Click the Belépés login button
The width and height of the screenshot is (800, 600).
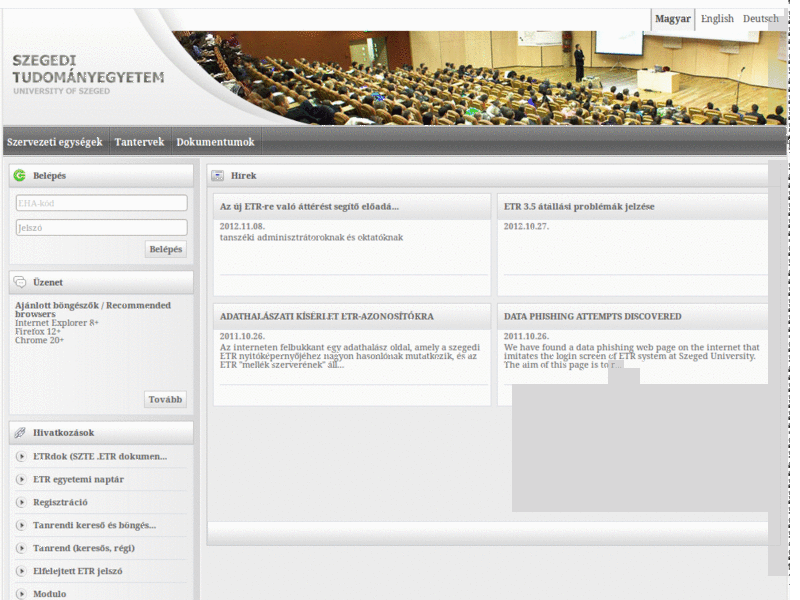click(165, 249)
